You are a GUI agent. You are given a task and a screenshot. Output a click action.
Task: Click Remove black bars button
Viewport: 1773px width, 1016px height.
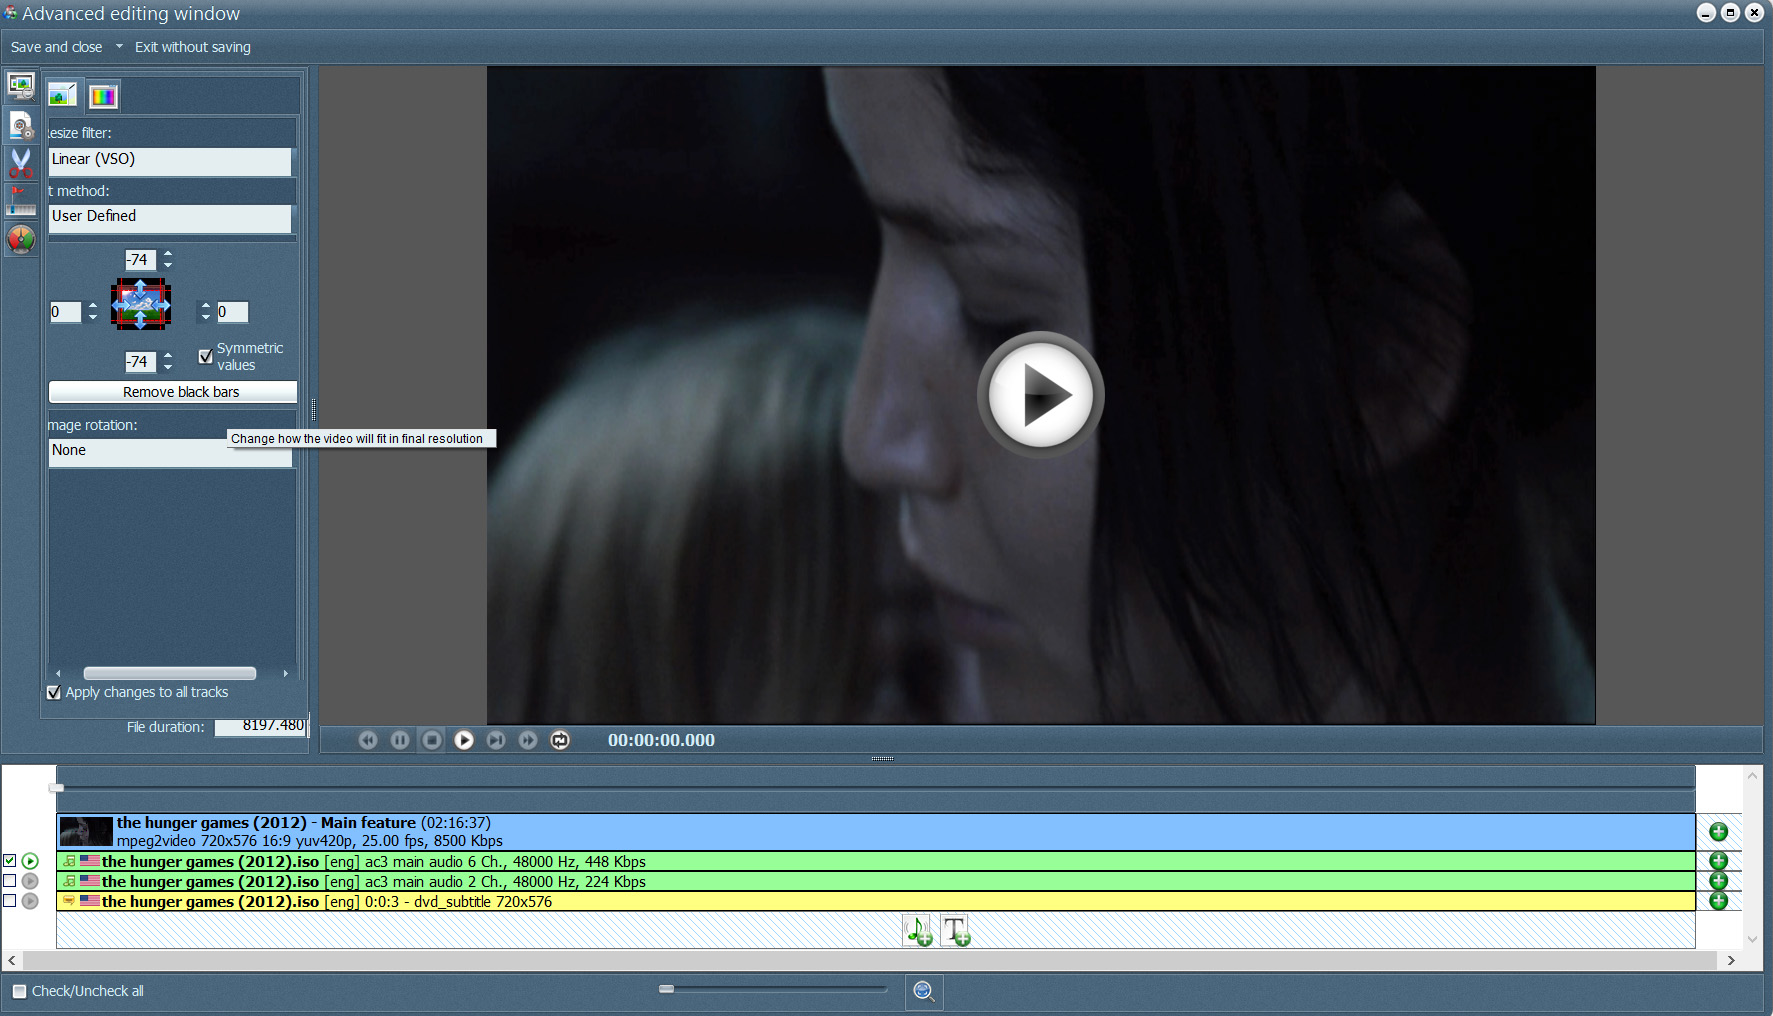click(173, 392)
